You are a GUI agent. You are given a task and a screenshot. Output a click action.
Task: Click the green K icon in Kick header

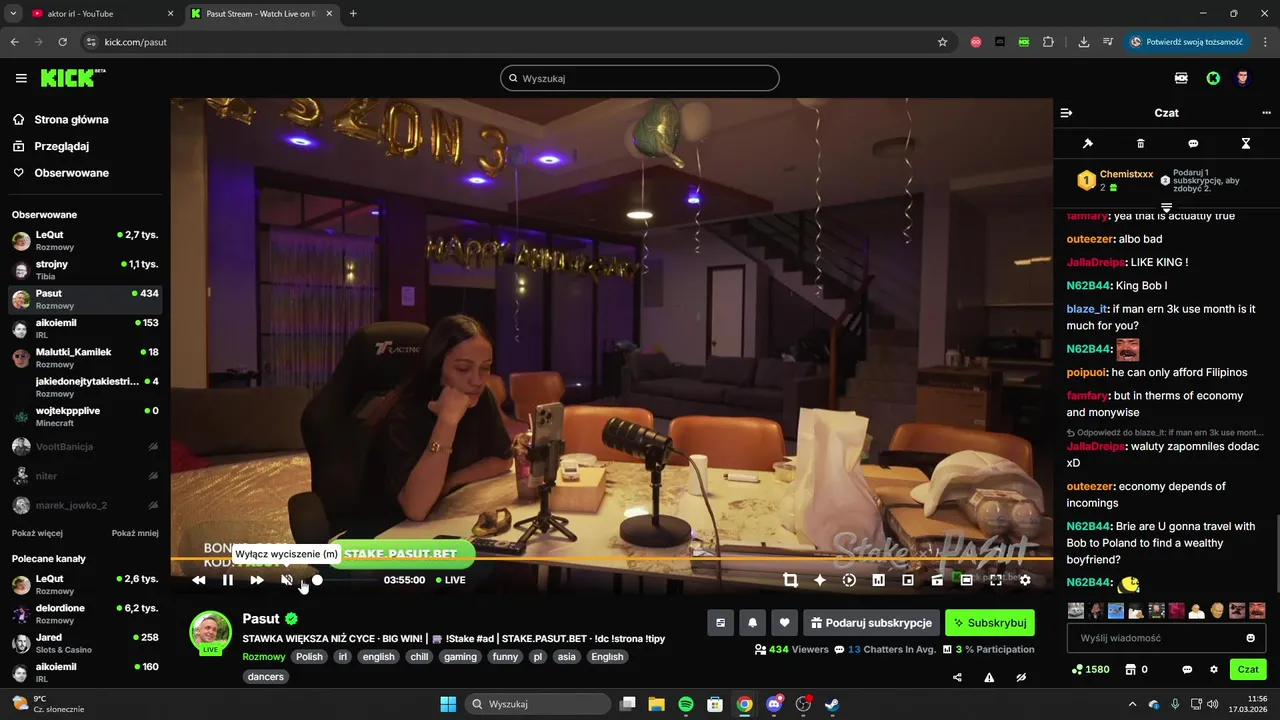point(1213,78)
